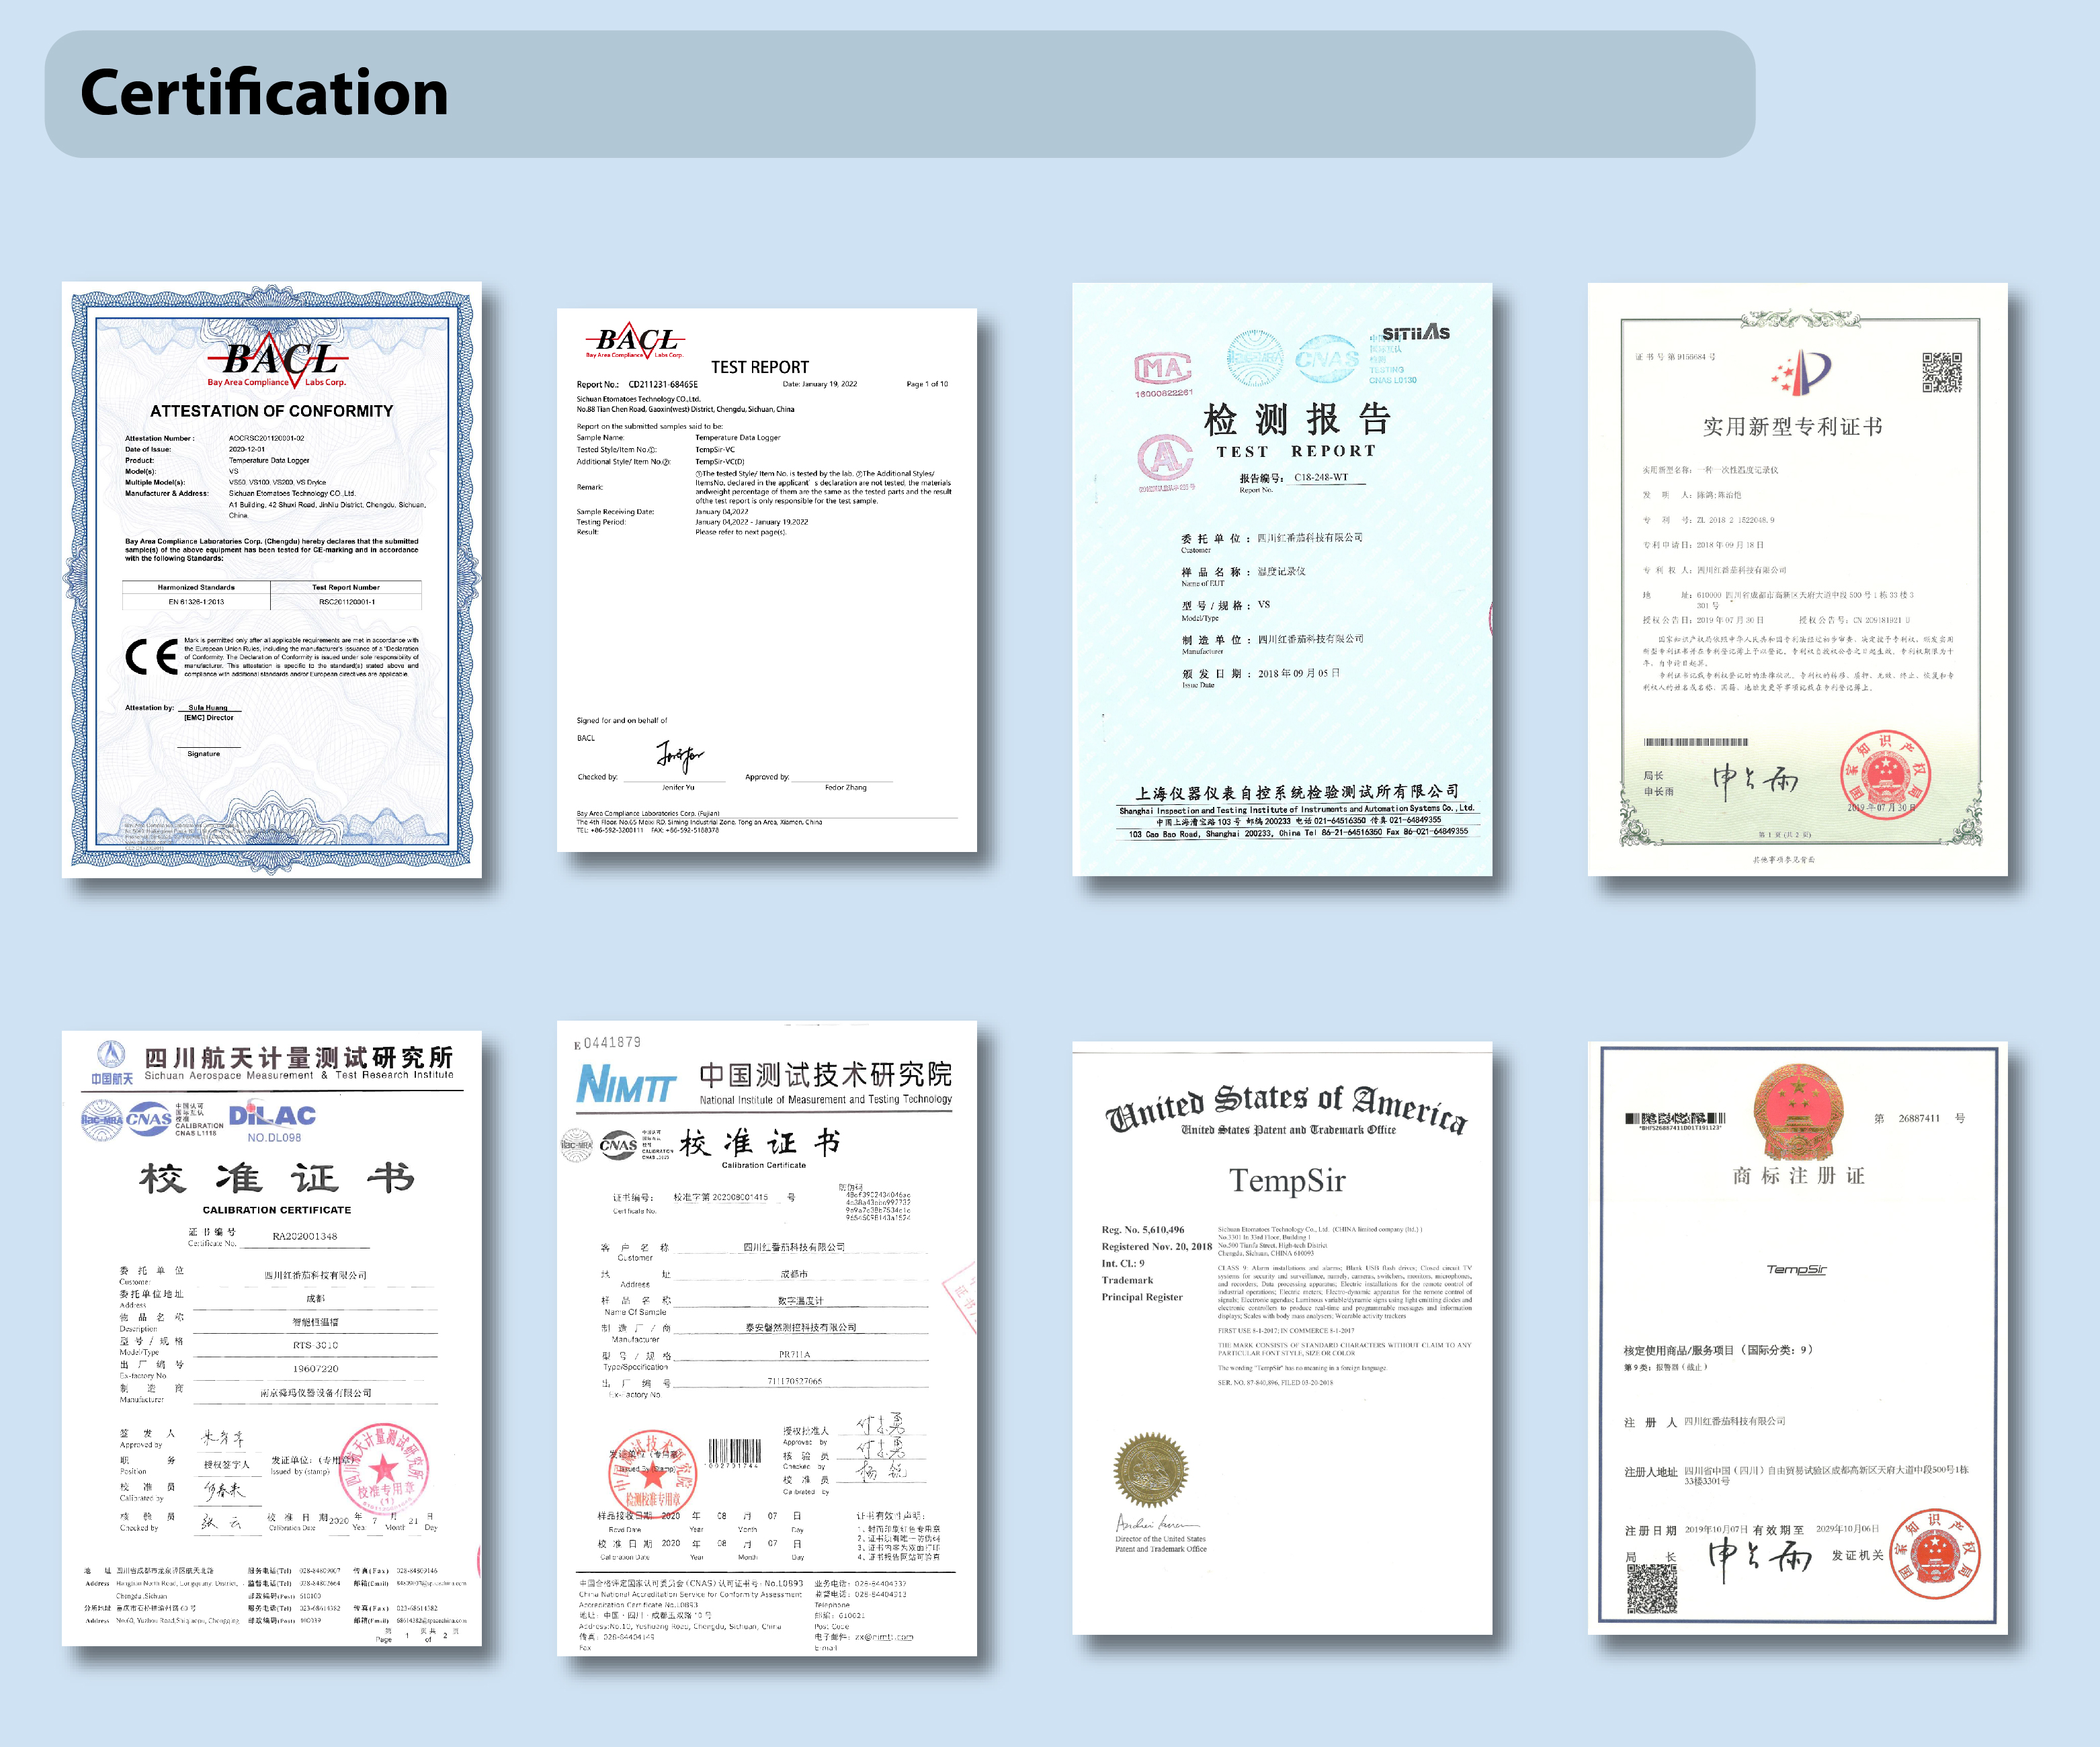The width and height of the screenshot is (2100, 1747).
Task: Open the 实用新型专利证书 patent certificate
Action: pyautogui.click(x=1797, y=579)
